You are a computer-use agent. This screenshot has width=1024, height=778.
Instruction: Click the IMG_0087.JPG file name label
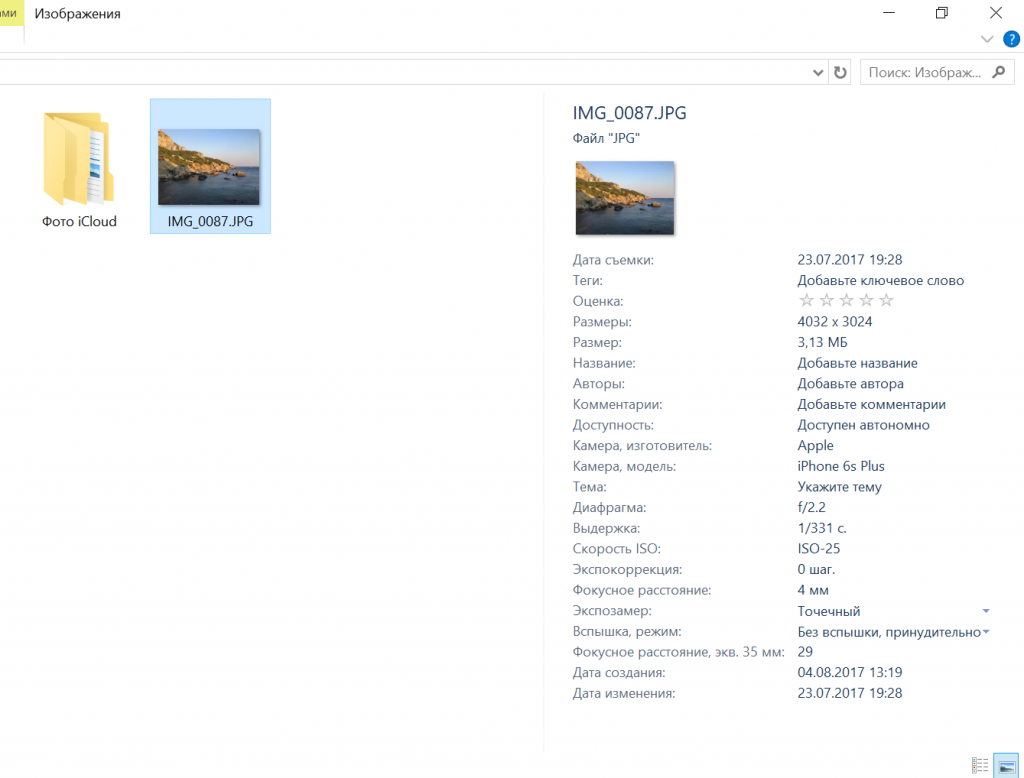(210, 221)
